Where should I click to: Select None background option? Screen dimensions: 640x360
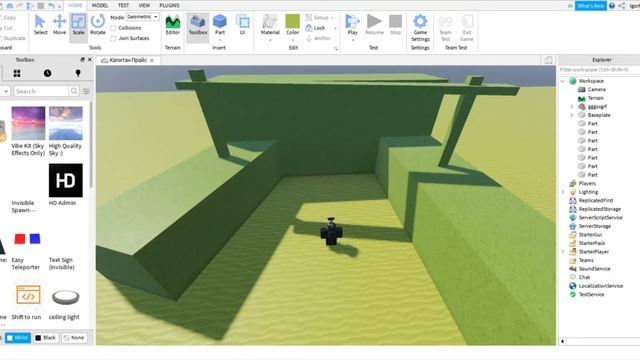coord(74,338)
